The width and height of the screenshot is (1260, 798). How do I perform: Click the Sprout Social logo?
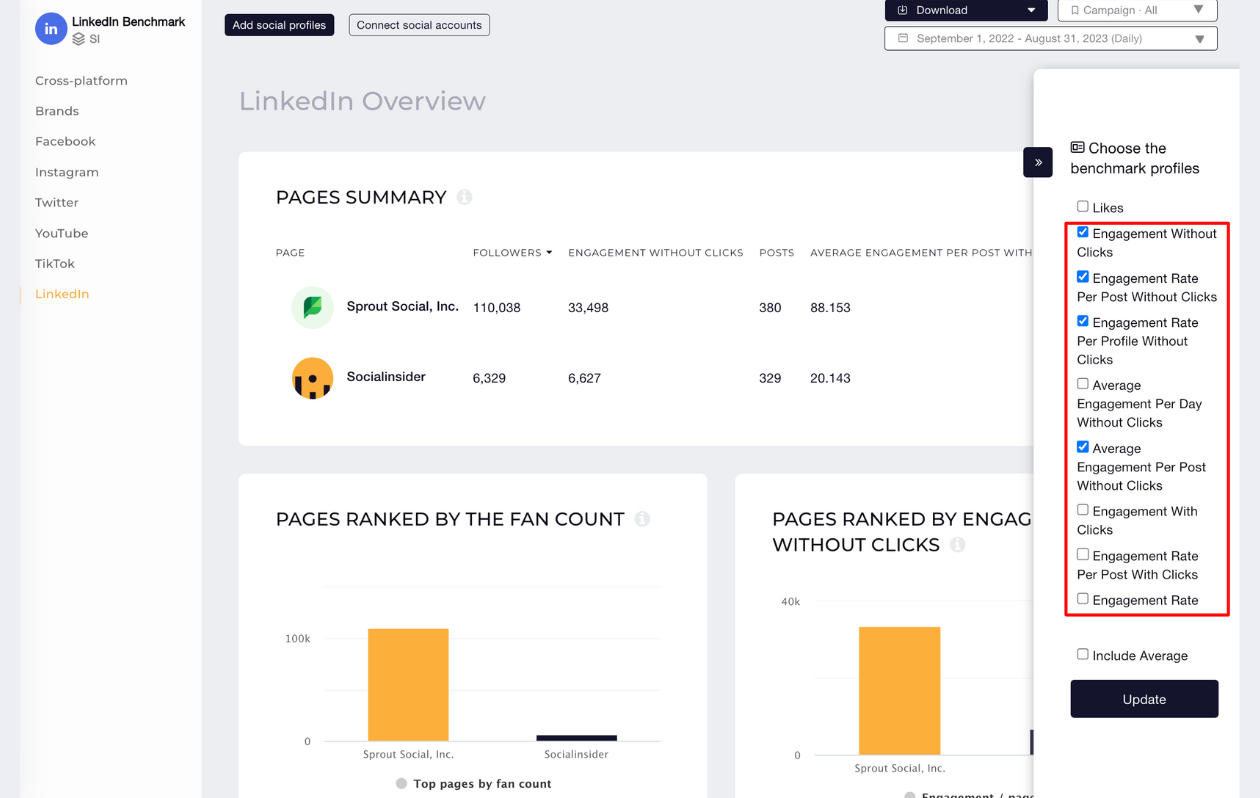pos(312,308)
